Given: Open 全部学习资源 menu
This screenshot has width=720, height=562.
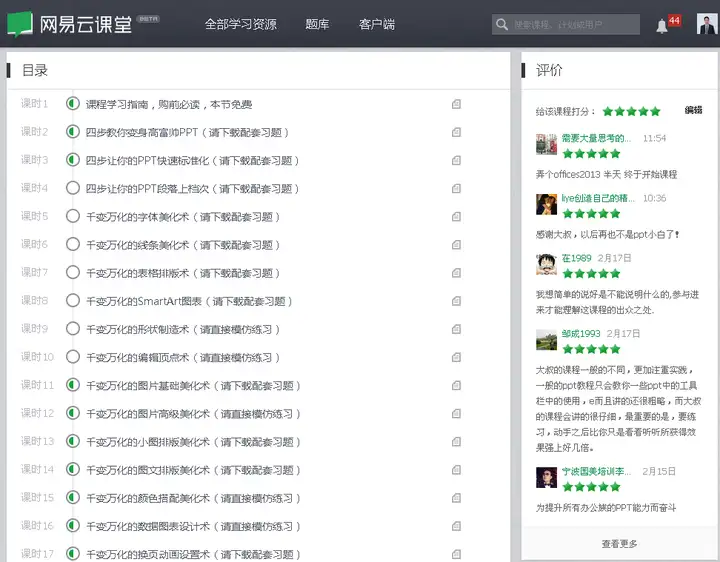Looking at the screenshot, I should [x=241, y=24].
